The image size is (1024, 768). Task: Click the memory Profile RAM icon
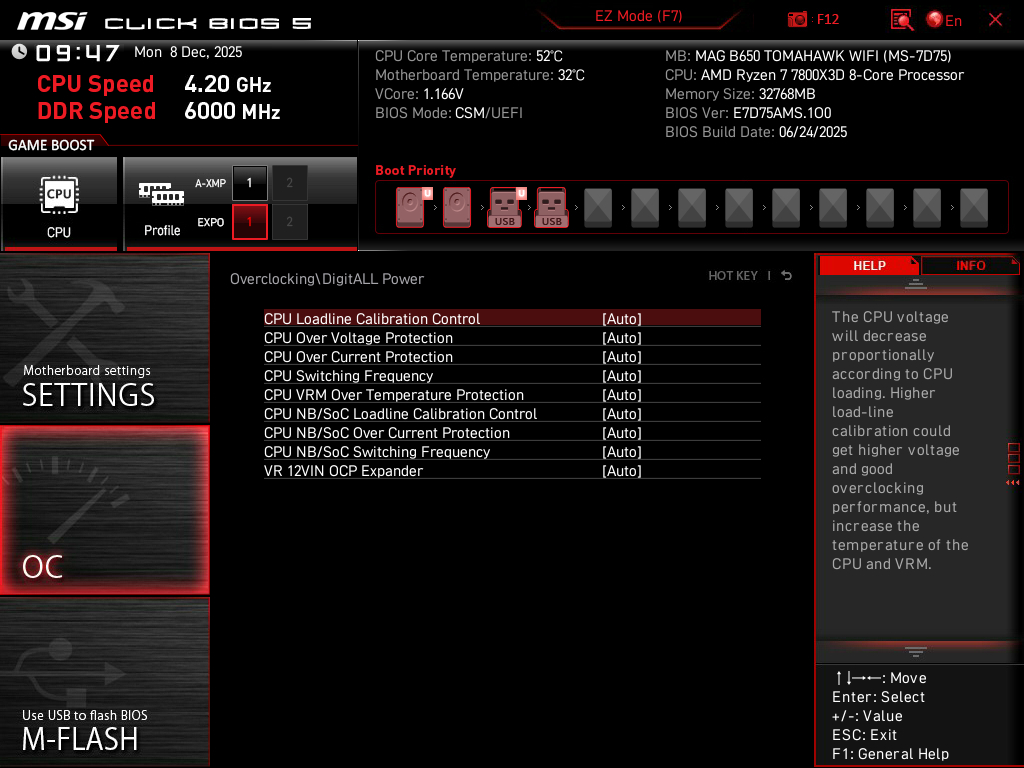[x=161, y=194]
